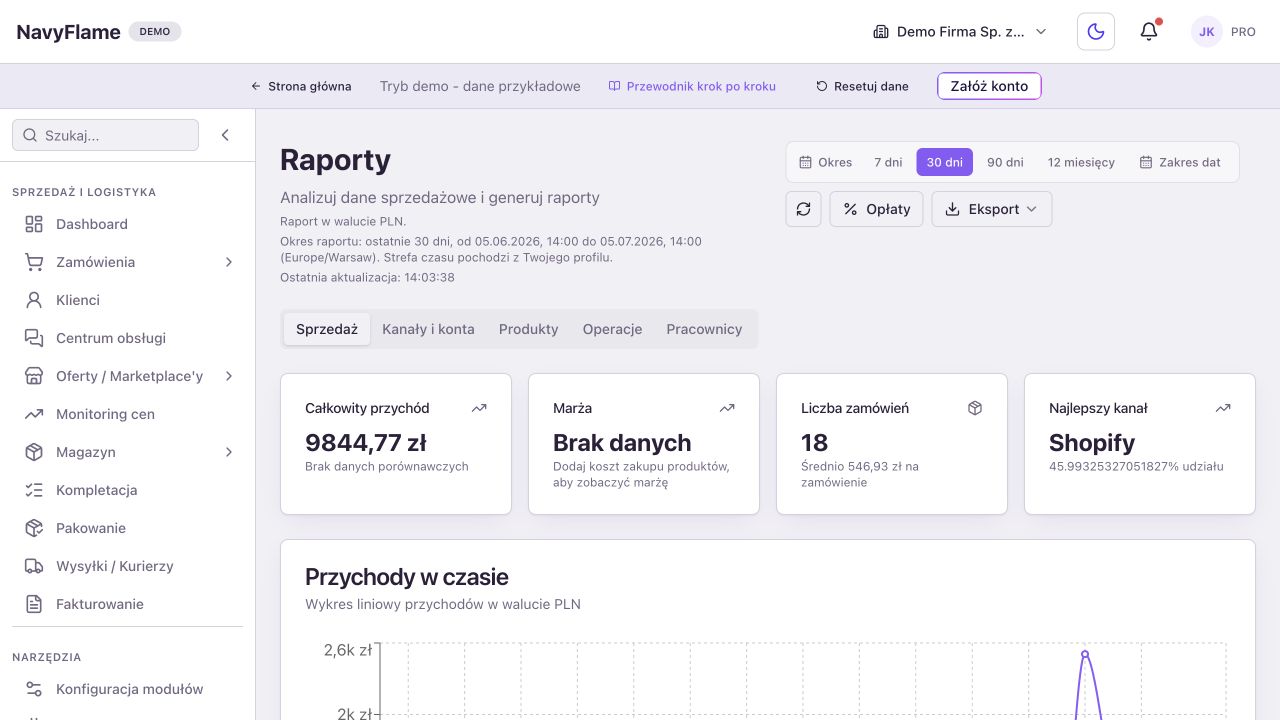Open the Eksport dropdown
The width and height of the screenshot is (1280, 720).
pos(992,209)
